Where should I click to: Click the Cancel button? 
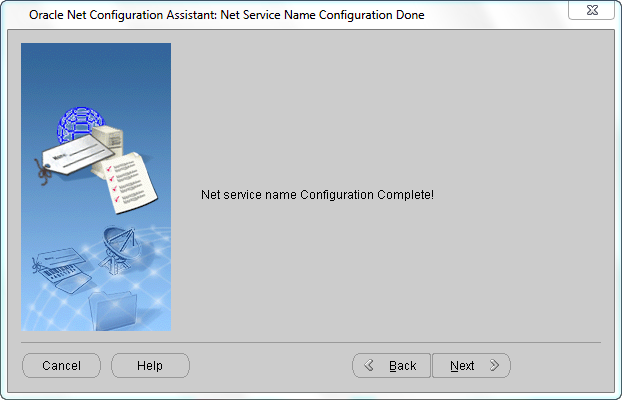[x=61, y=365]
